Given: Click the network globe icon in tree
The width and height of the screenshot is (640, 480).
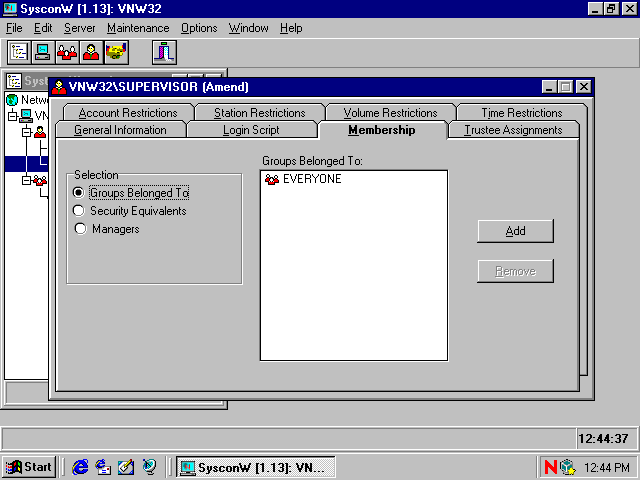Looking at the screenshot, I should (12, 100).
